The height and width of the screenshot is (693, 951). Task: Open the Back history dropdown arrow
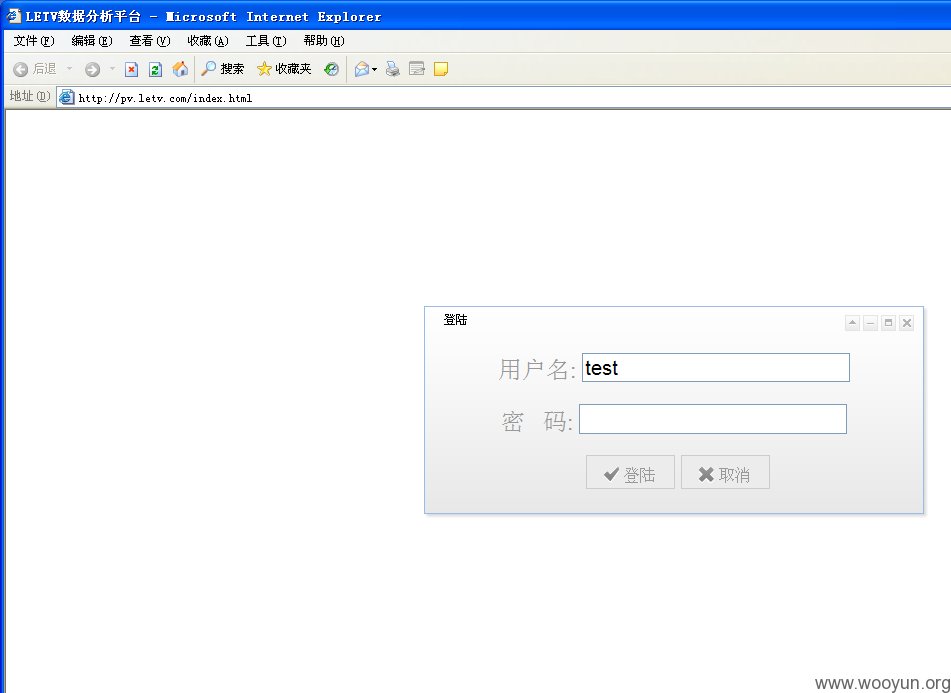click(69, 69)
